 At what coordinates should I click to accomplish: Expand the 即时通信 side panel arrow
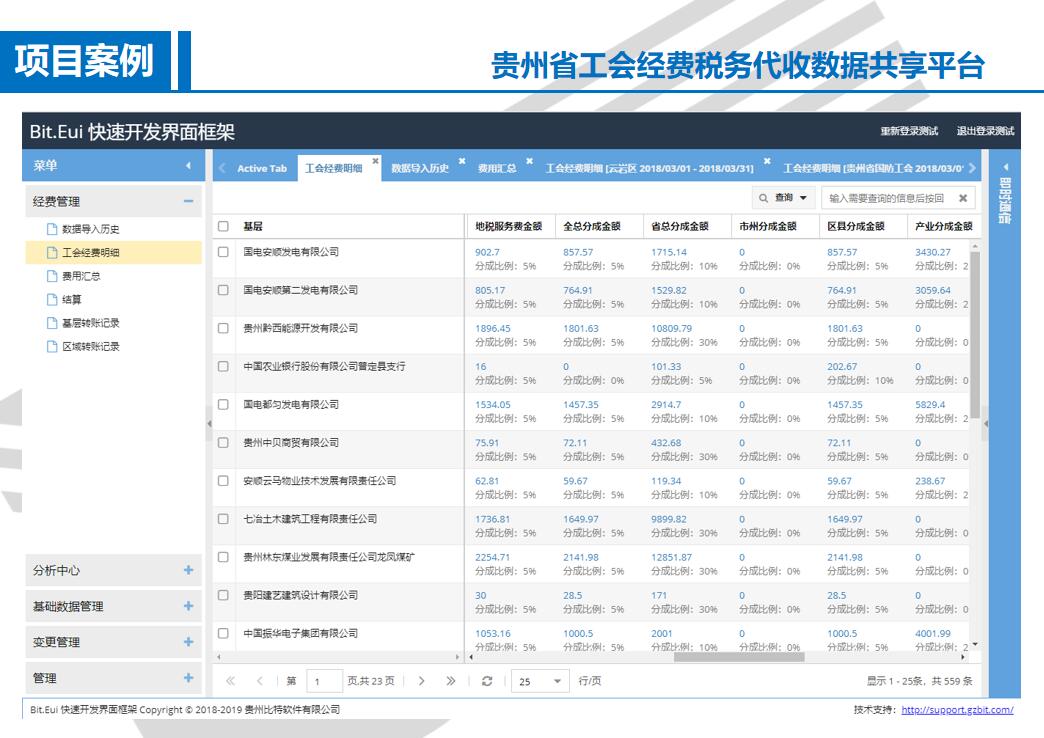click(x=1005, y=167)
